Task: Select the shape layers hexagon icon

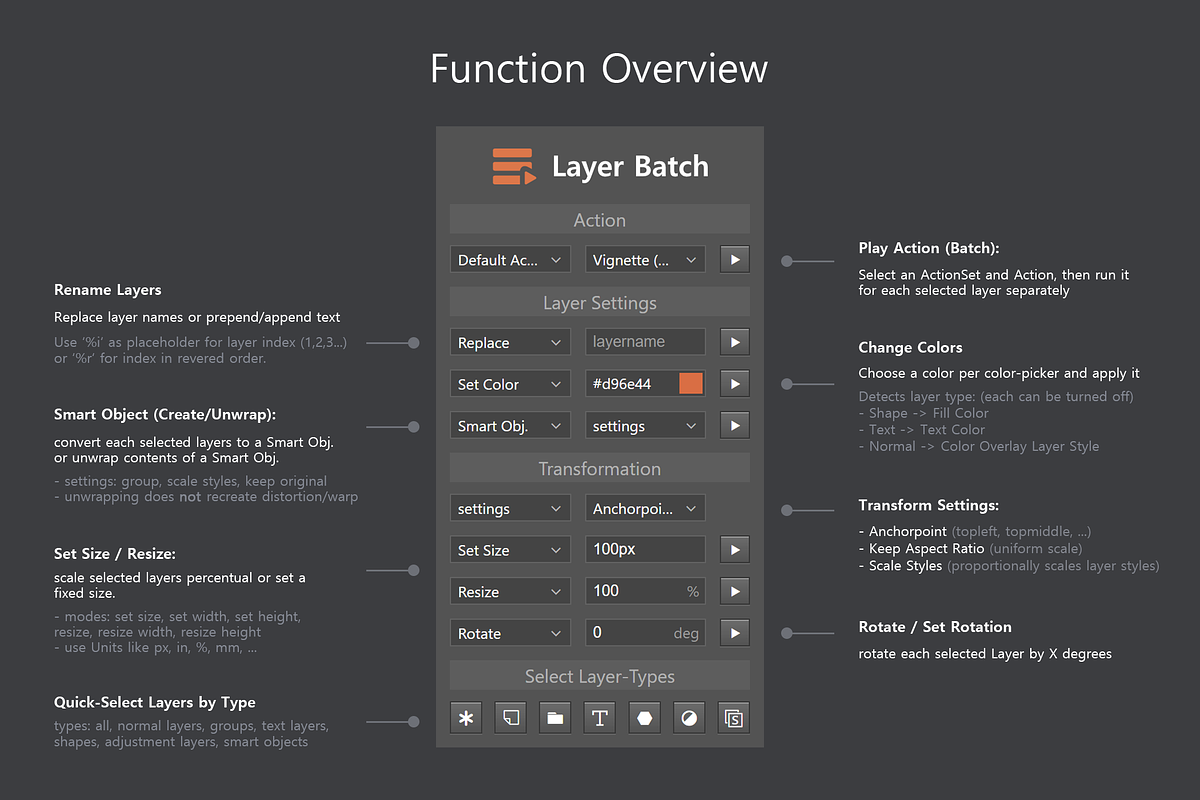Action: point(644,717)
